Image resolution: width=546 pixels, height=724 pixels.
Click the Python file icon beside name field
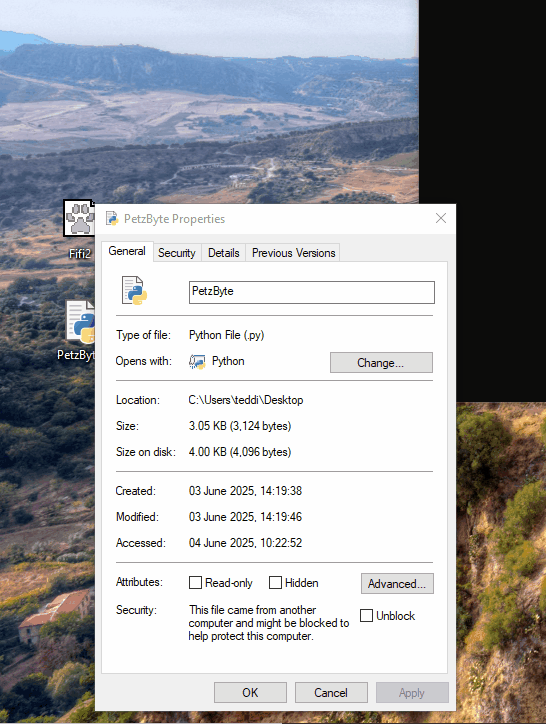point(134,291)
